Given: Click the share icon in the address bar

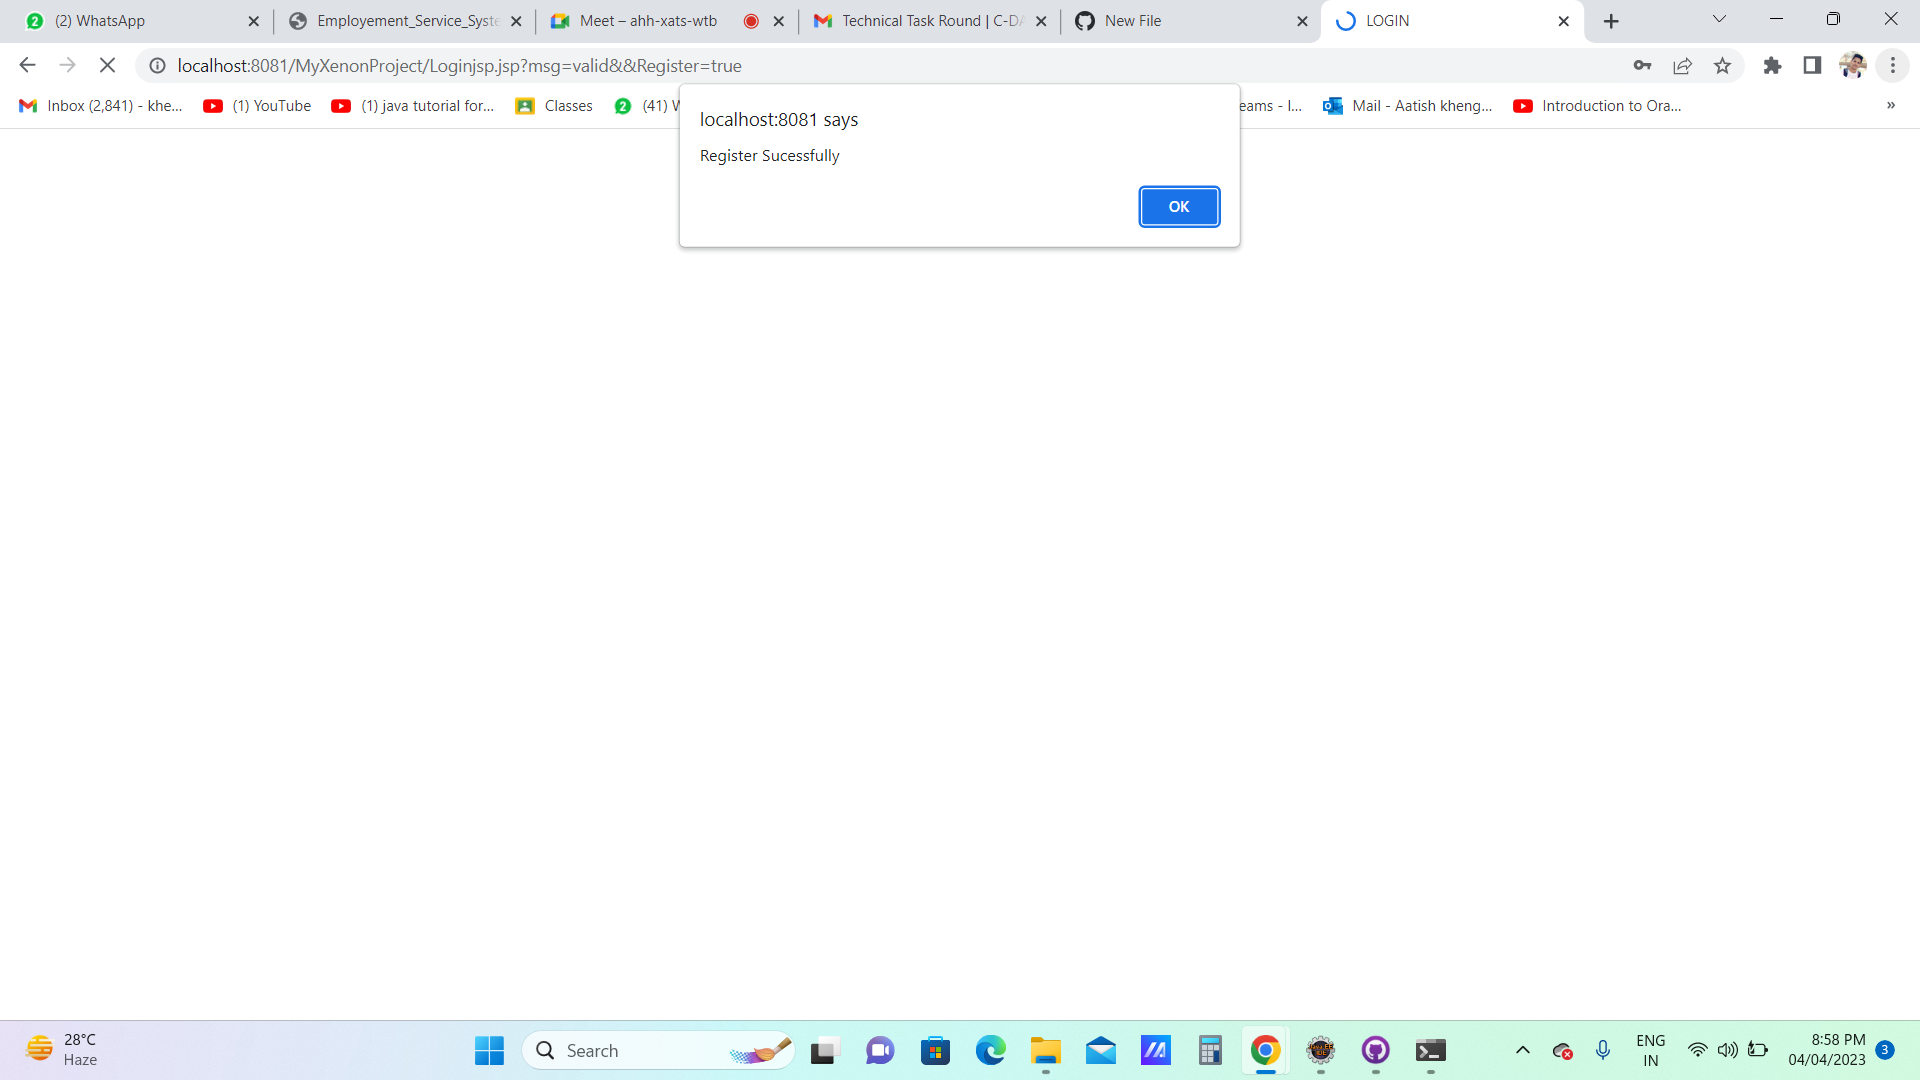Looking at the screenshot, I should coord(1683,65).
